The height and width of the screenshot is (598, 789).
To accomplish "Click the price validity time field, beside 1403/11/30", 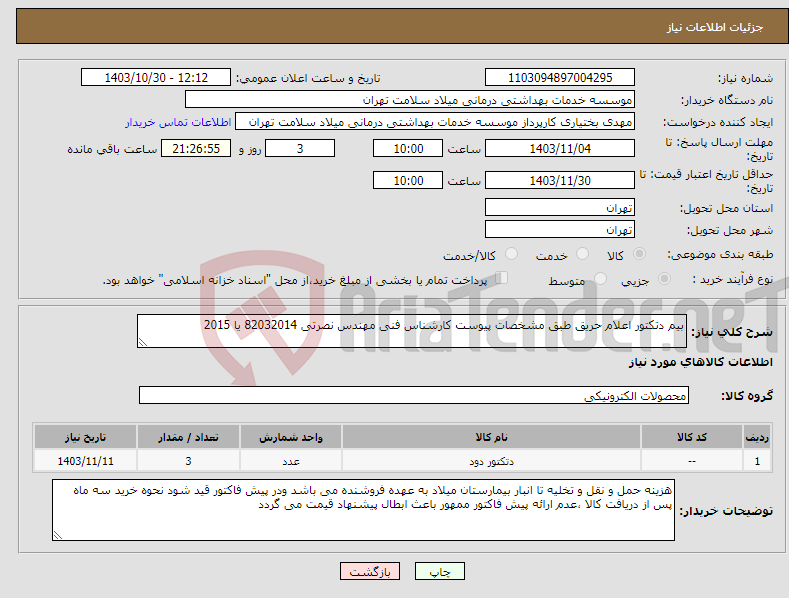I will click(408, 180).
